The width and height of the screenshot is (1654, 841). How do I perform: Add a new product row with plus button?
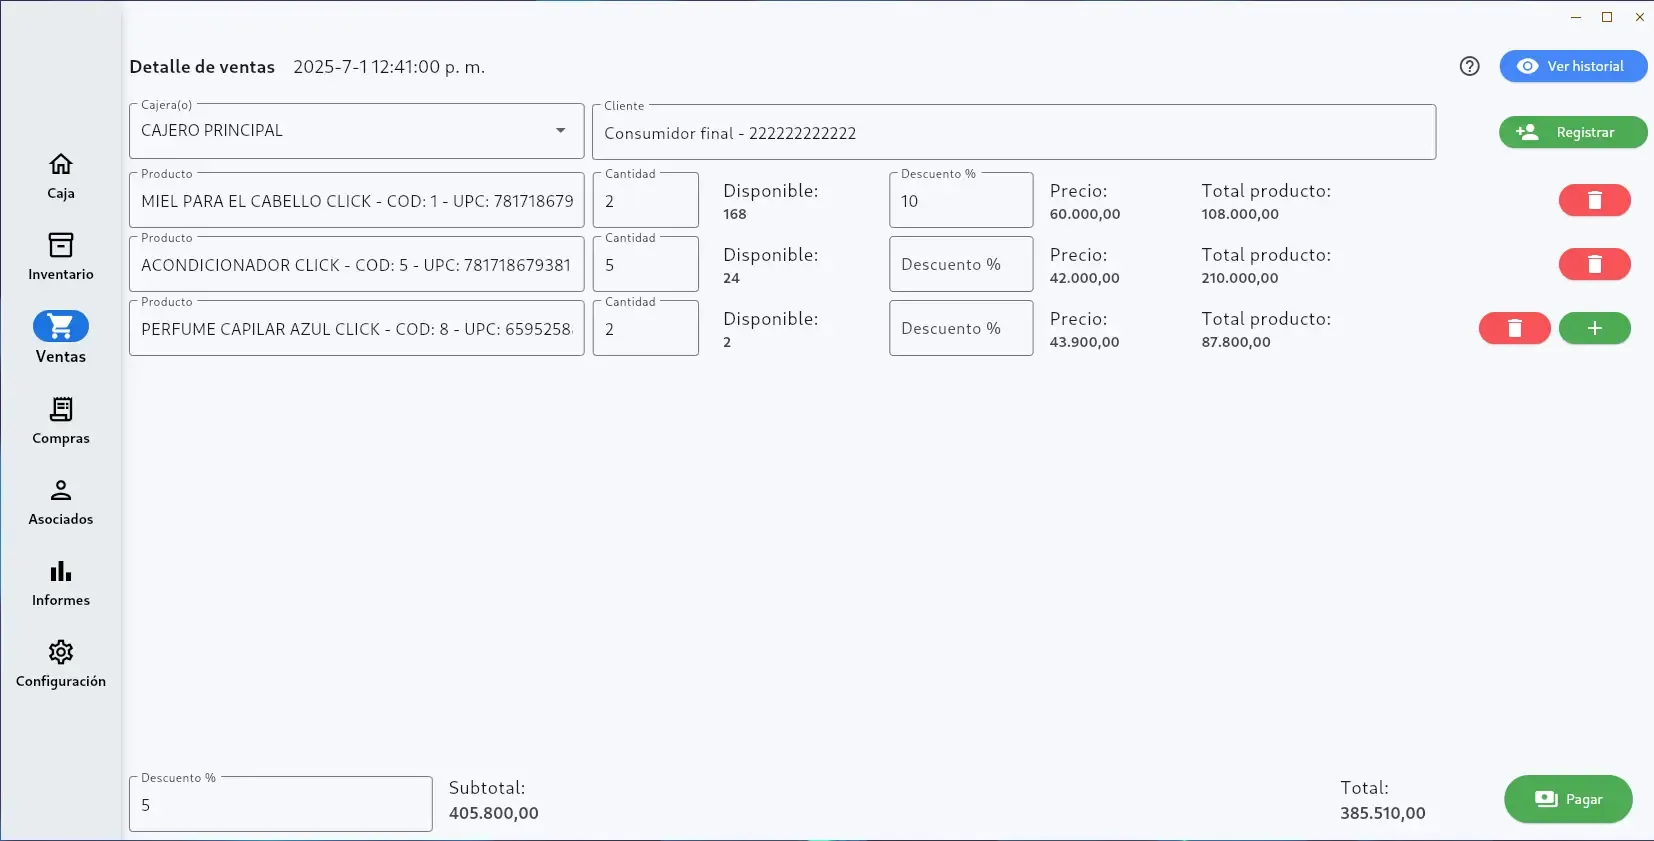pos(1594,328)
